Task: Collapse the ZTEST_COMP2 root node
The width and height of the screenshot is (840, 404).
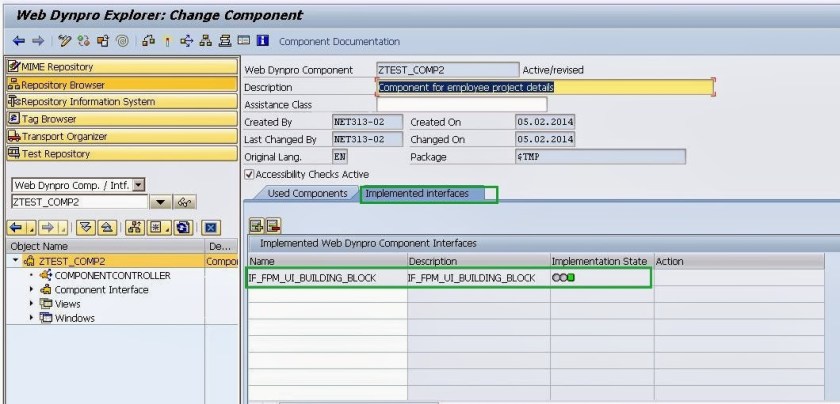Action: pyautogui.click(x=16, y=261)
